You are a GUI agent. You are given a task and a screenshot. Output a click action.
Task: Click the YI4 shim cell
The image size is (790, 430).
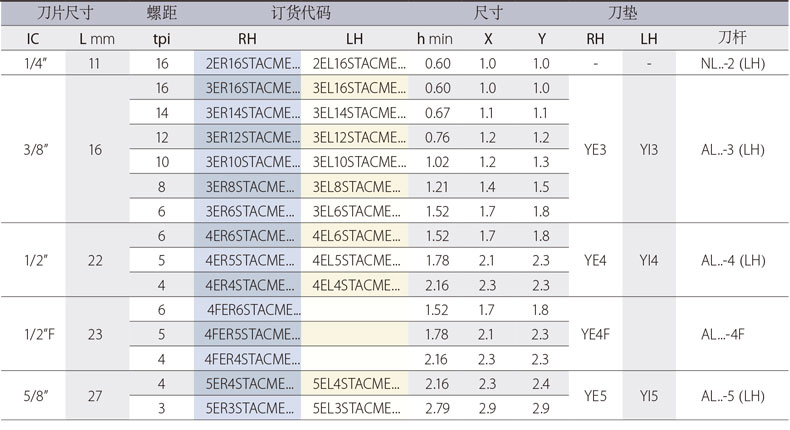point(650,260)
